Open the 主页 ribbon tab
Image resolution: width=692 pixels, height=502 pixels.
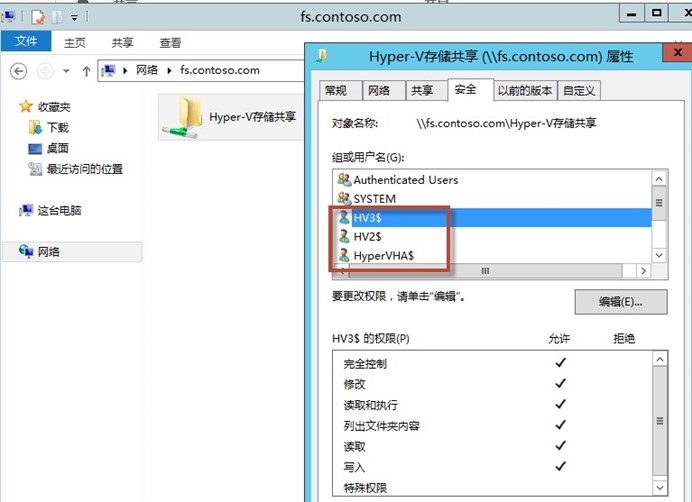pyautogui.click(x=75, y=43)
